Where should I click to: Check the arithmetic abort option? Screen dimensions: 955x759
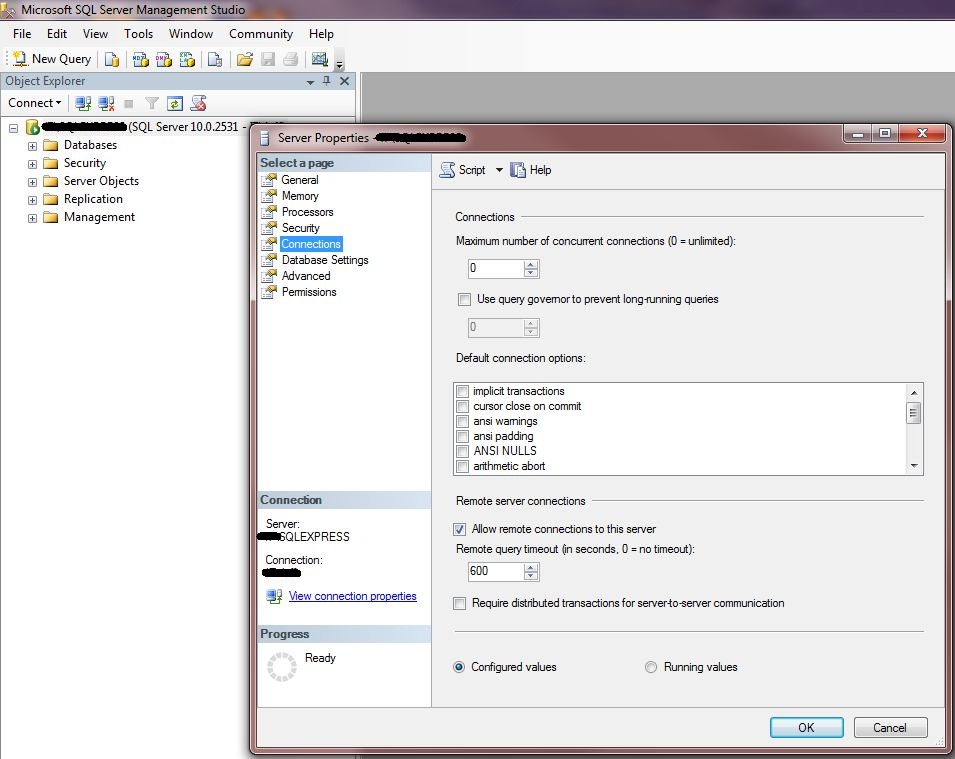(x=463, y=466)
